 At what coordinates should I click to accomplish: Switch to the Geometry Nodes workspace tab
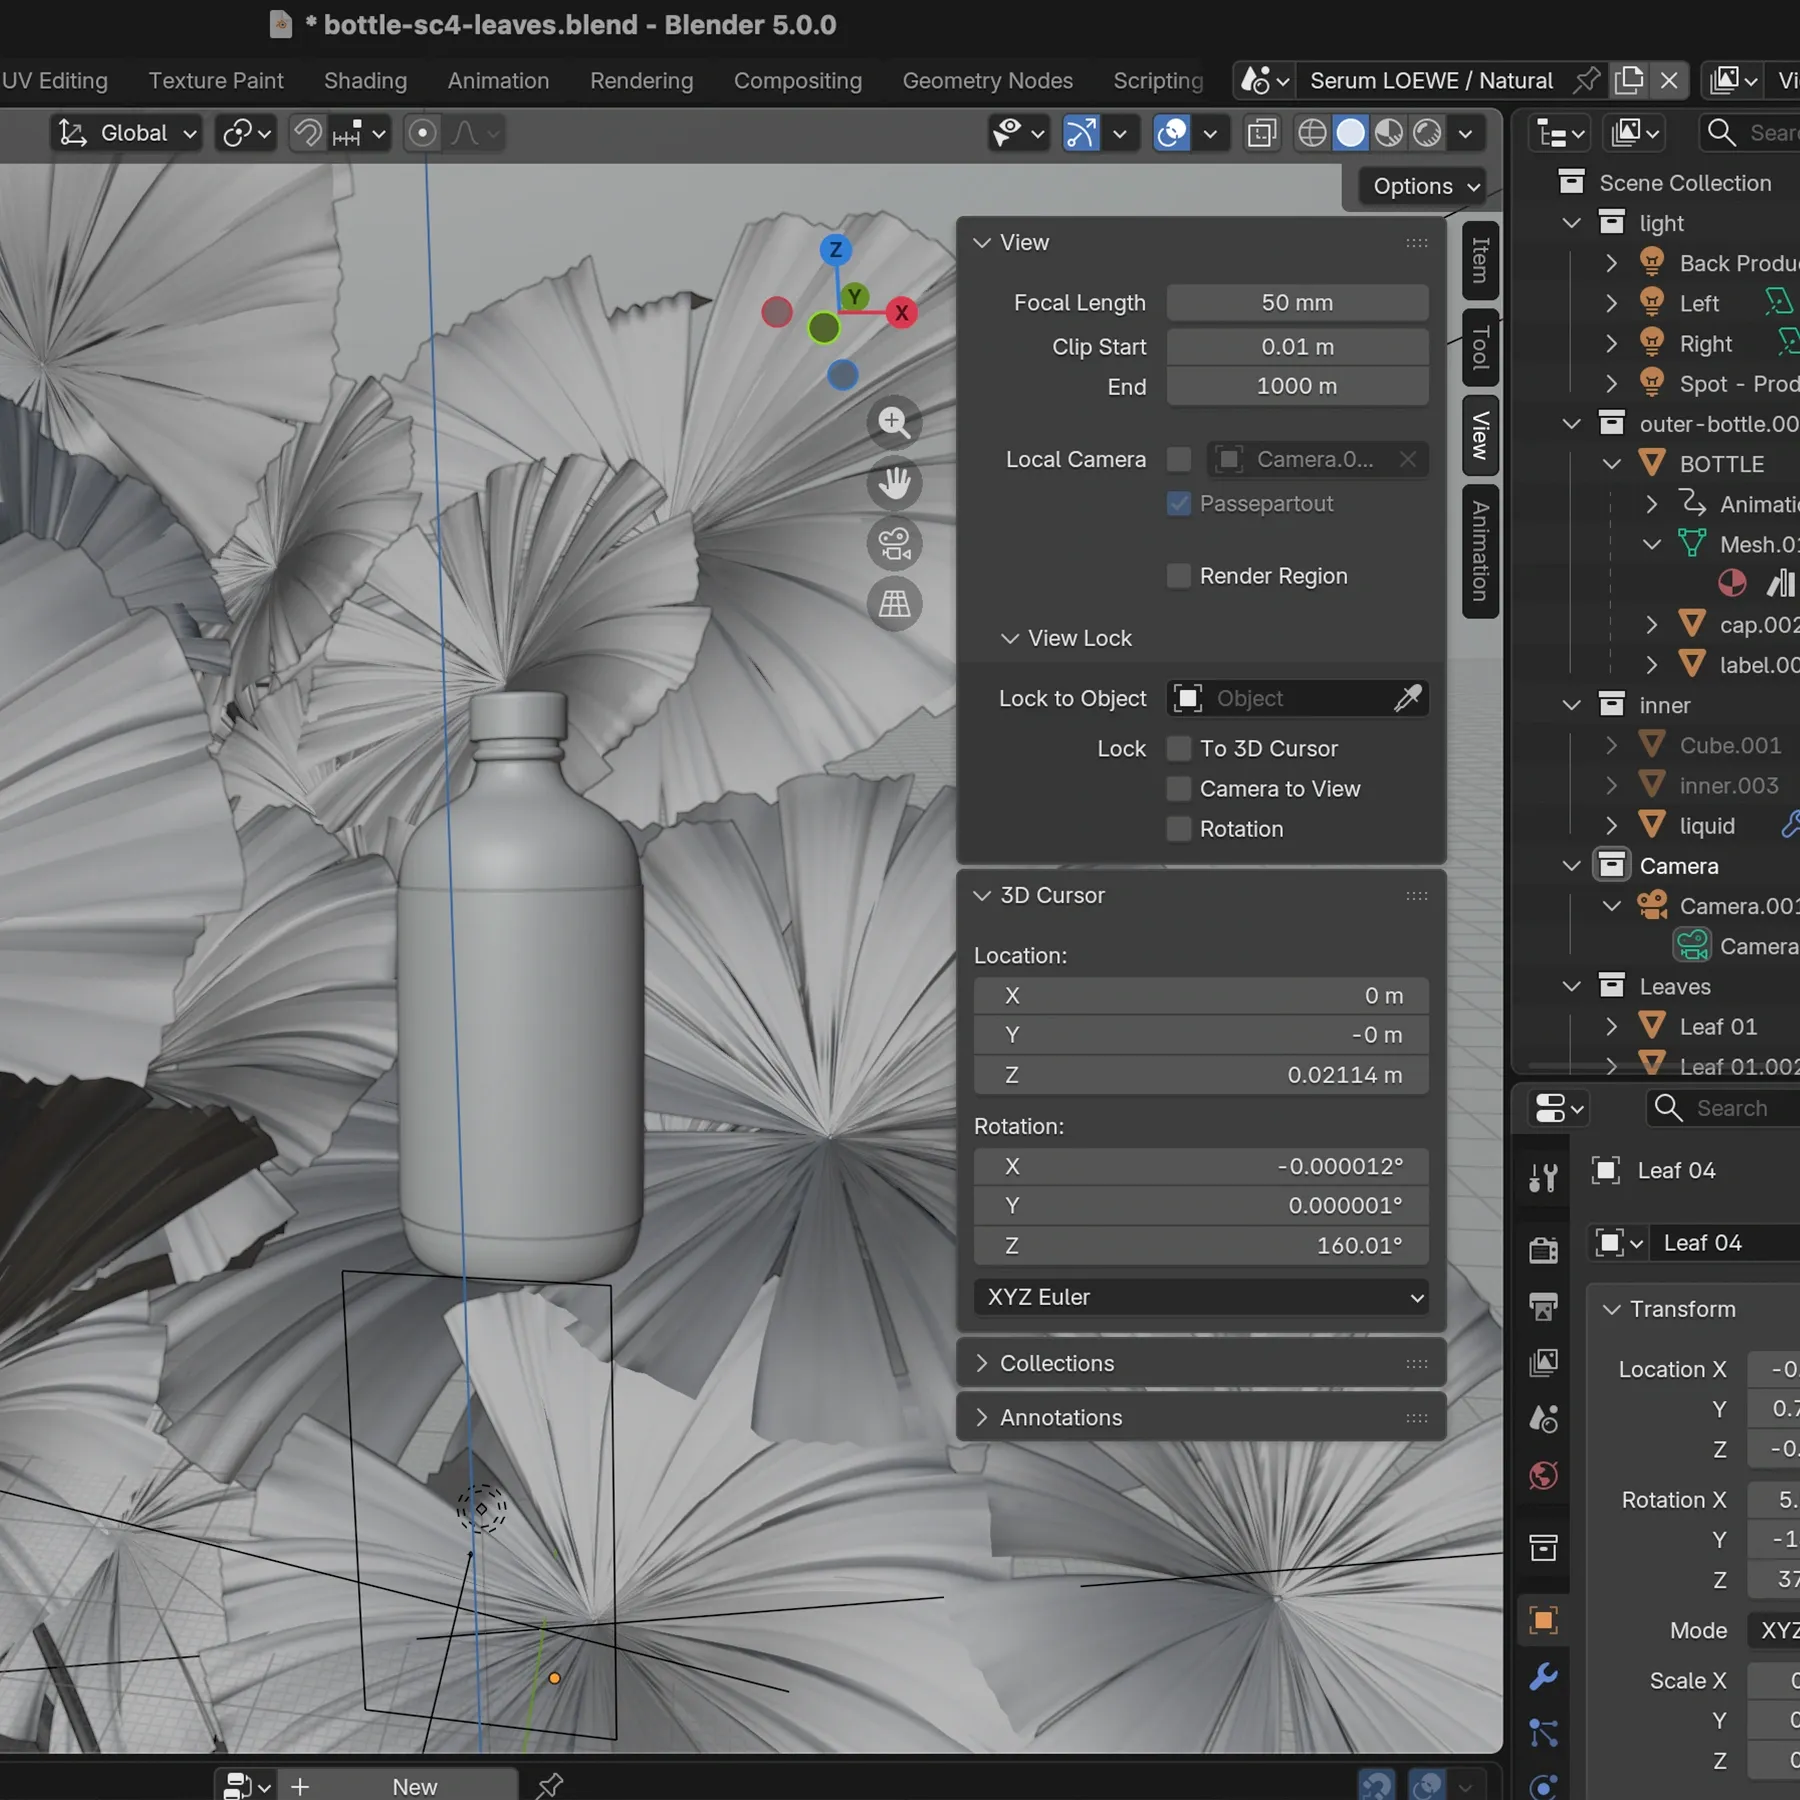tap(988, 81)
